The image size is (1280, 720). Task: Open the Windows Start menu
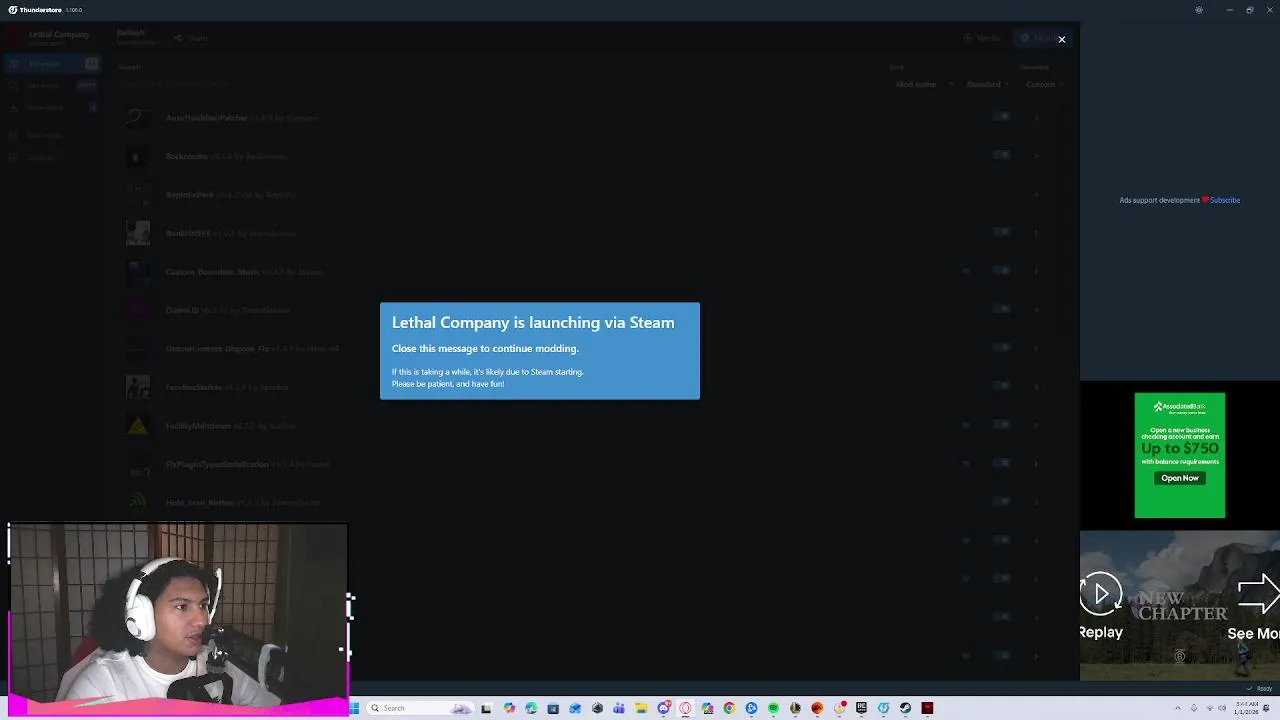coord(354,708)
